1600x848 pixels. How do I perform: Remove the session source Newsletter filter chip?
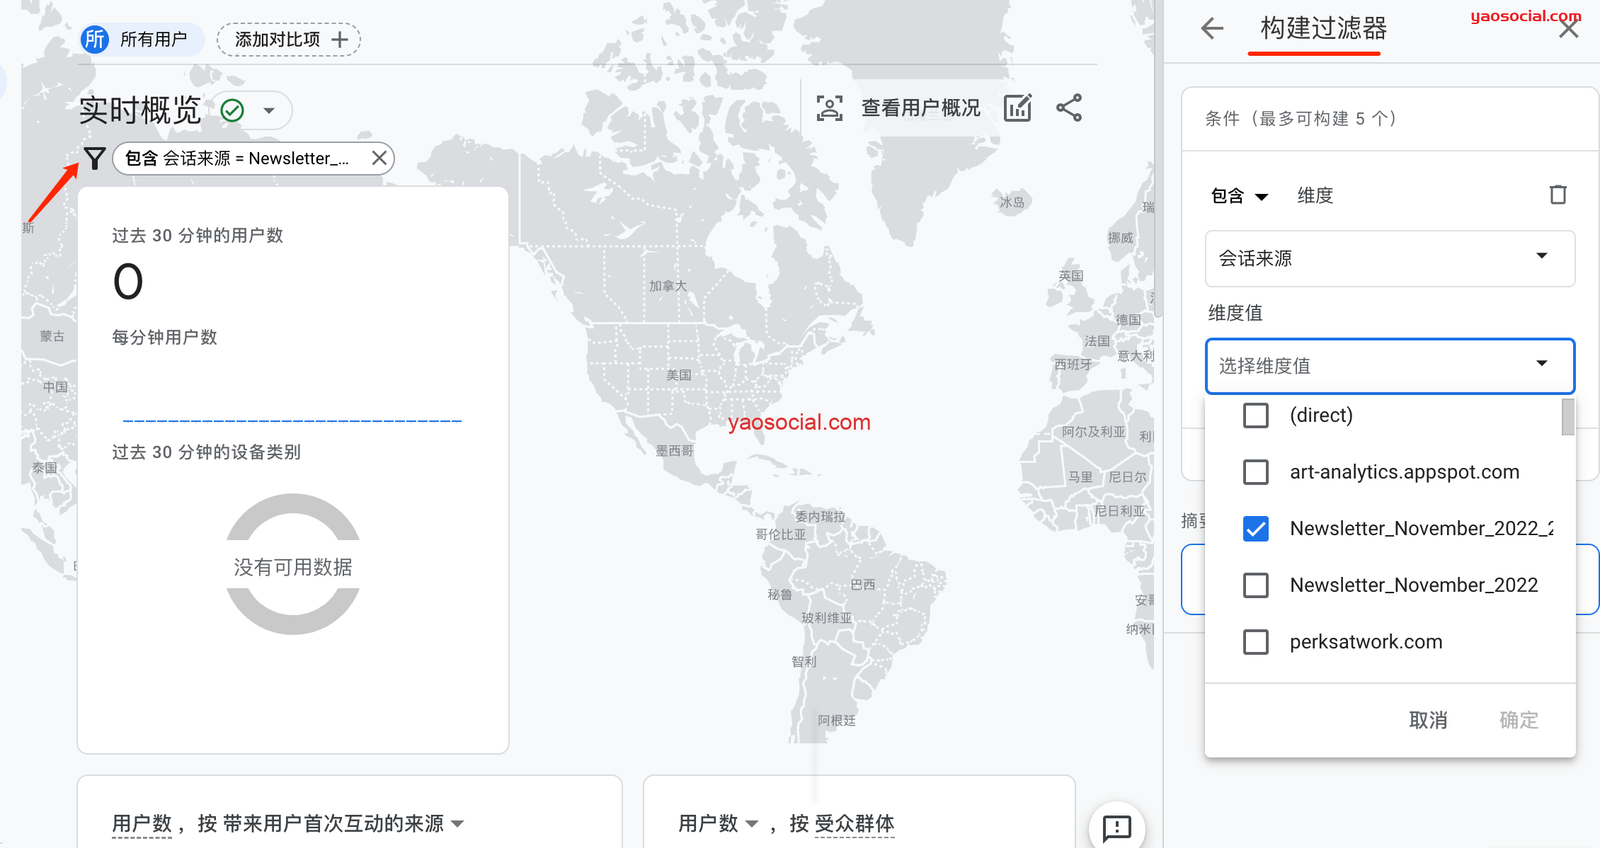pos(379,158)
